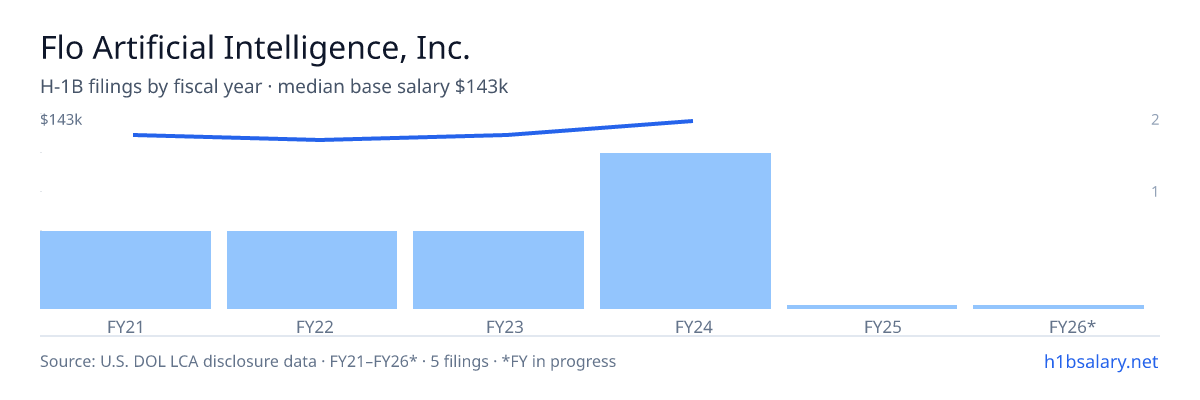Screen dimensions: 1200x400
Task: Click the DOL LCA source footnote
Action: [328, 361]
